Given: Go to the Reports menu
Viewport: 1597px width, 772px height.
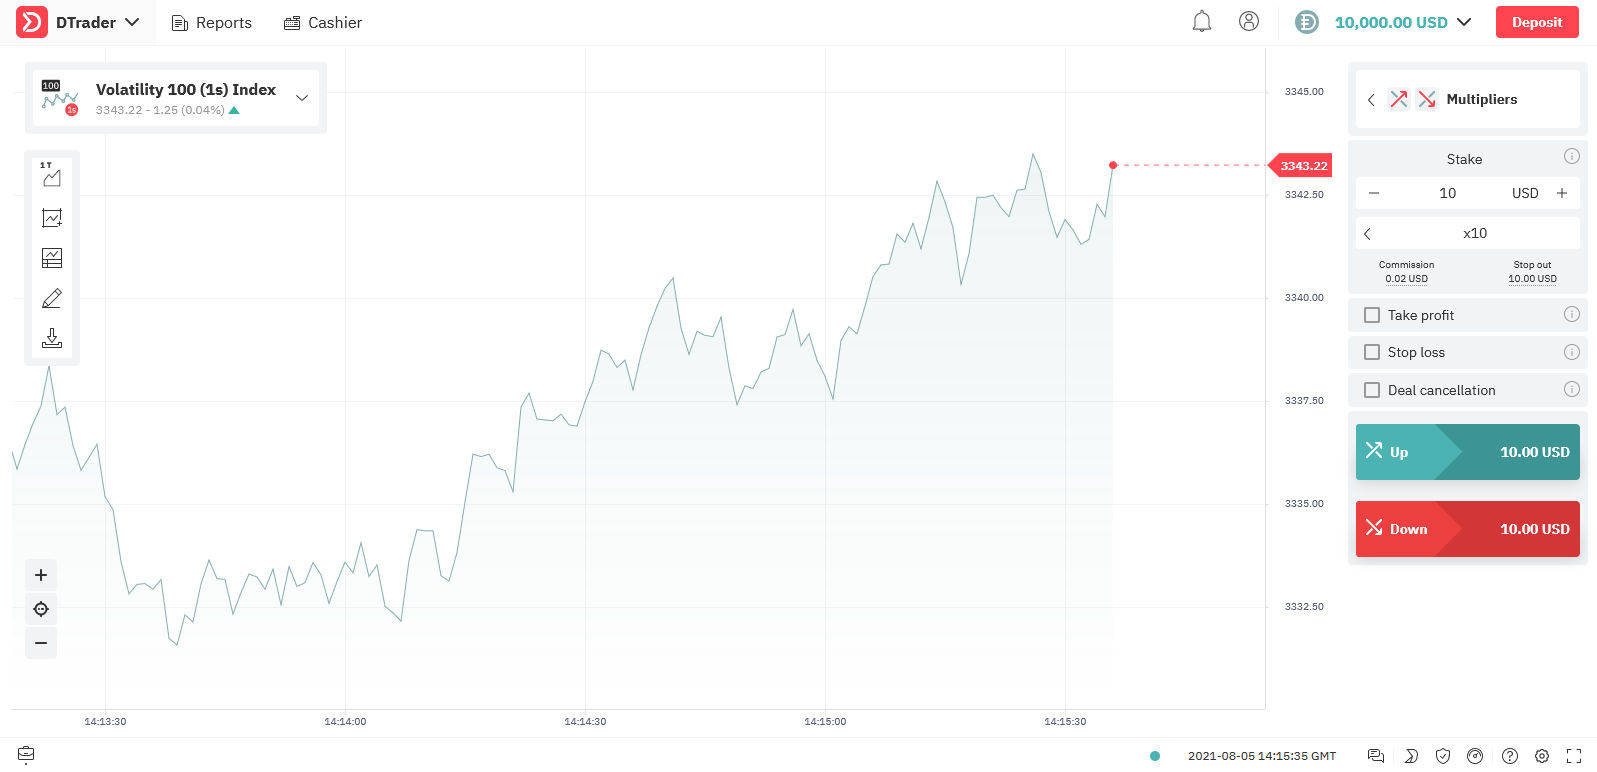Looking at the screenshot, I should coord(212,22).
